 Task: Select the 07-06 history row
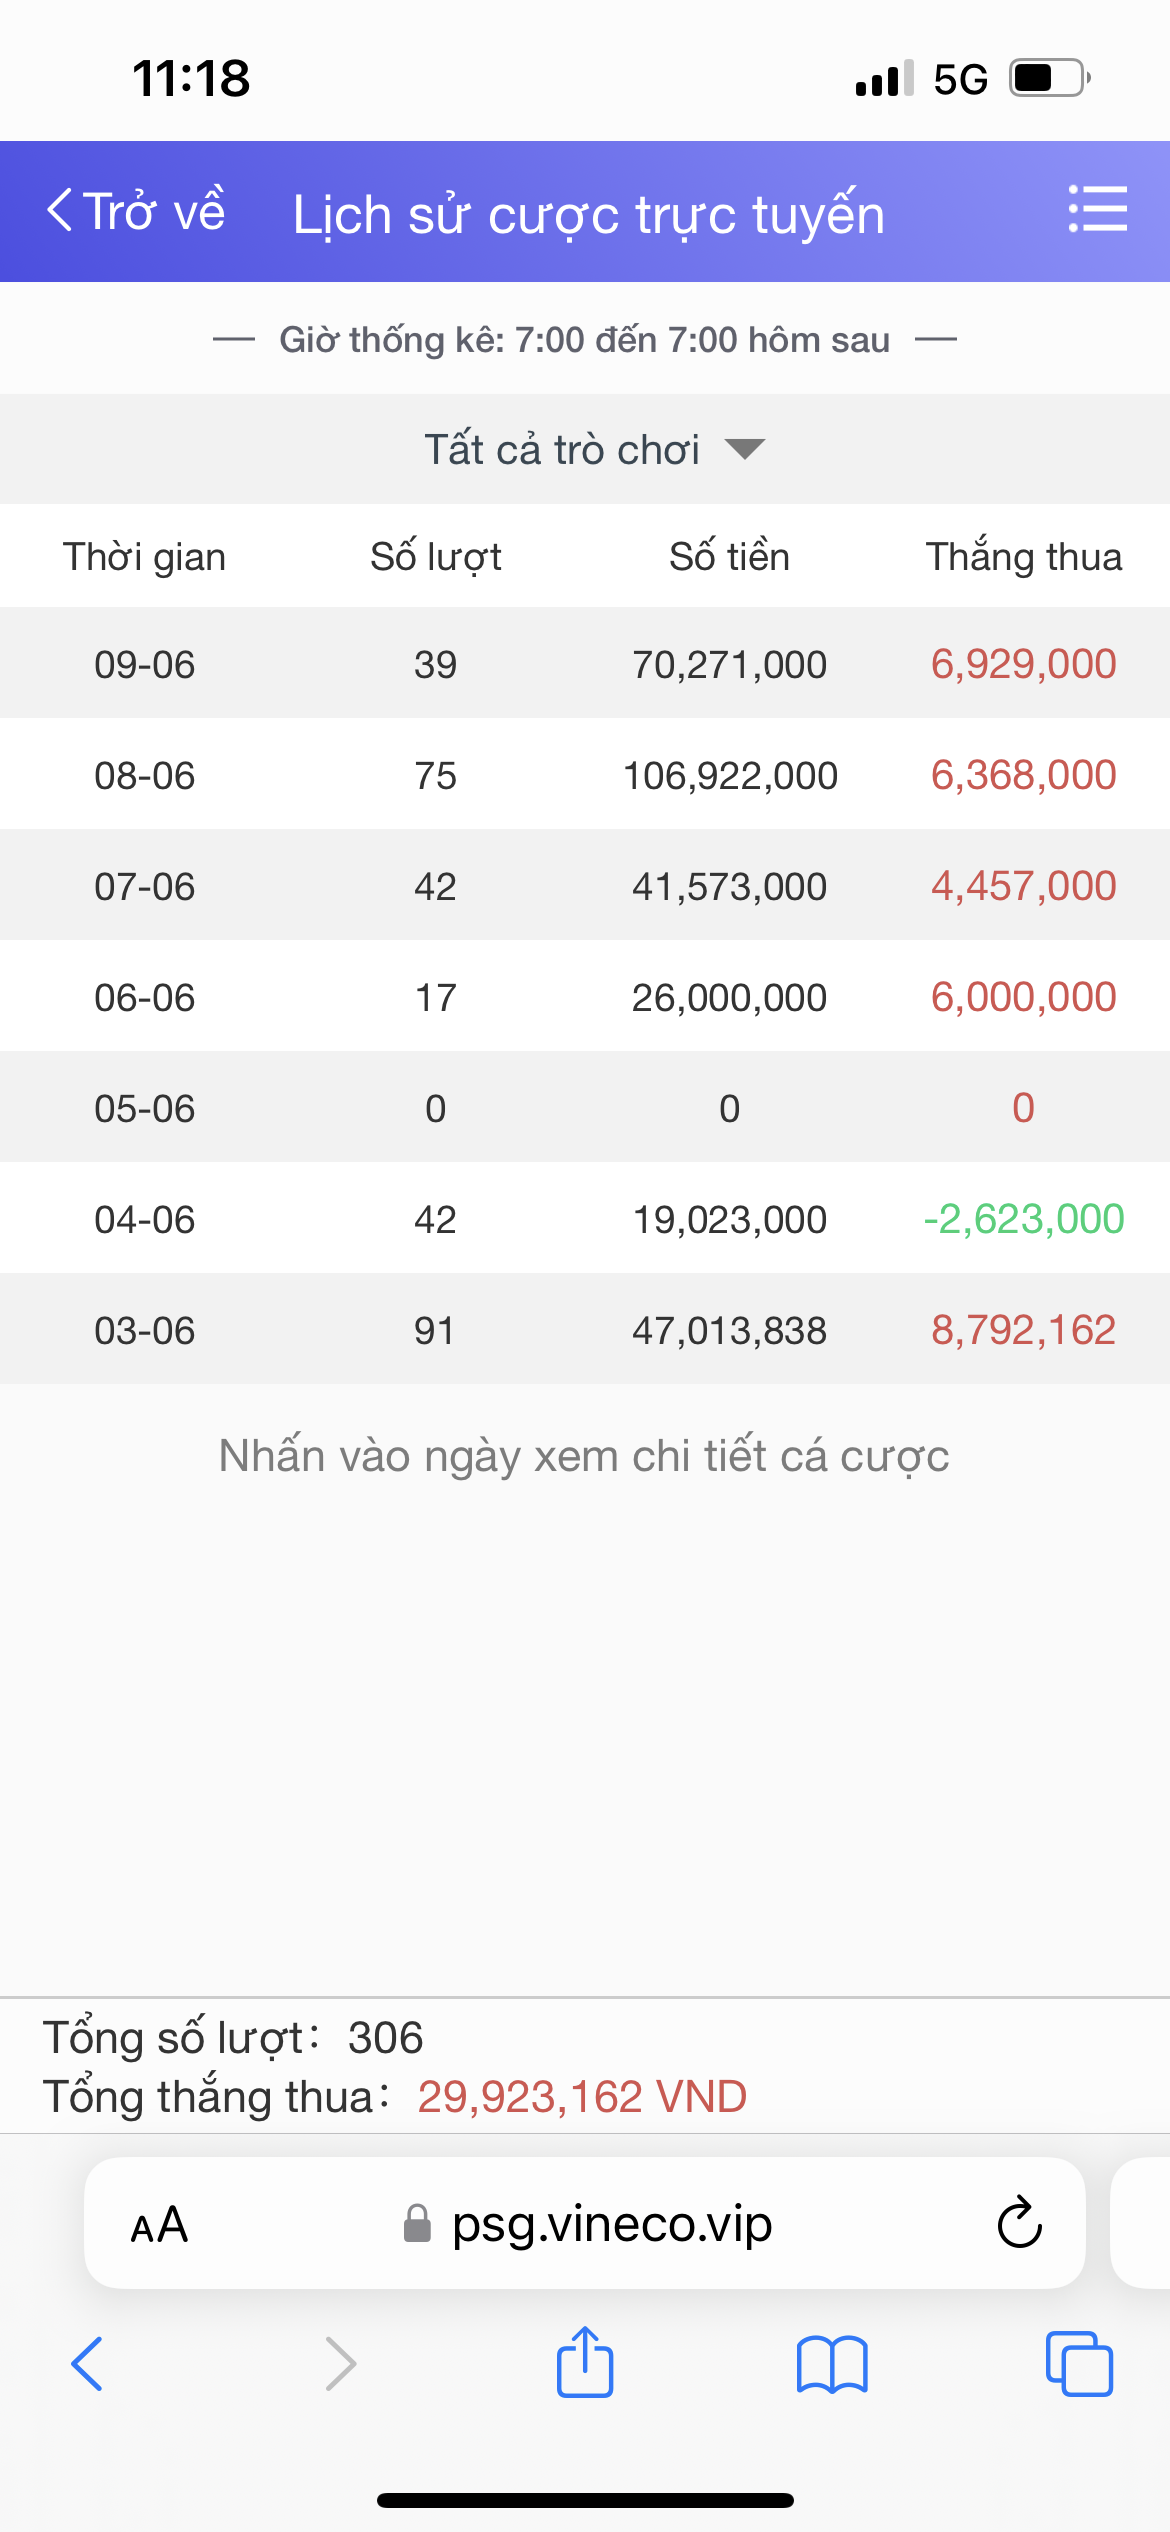(145, 886)
